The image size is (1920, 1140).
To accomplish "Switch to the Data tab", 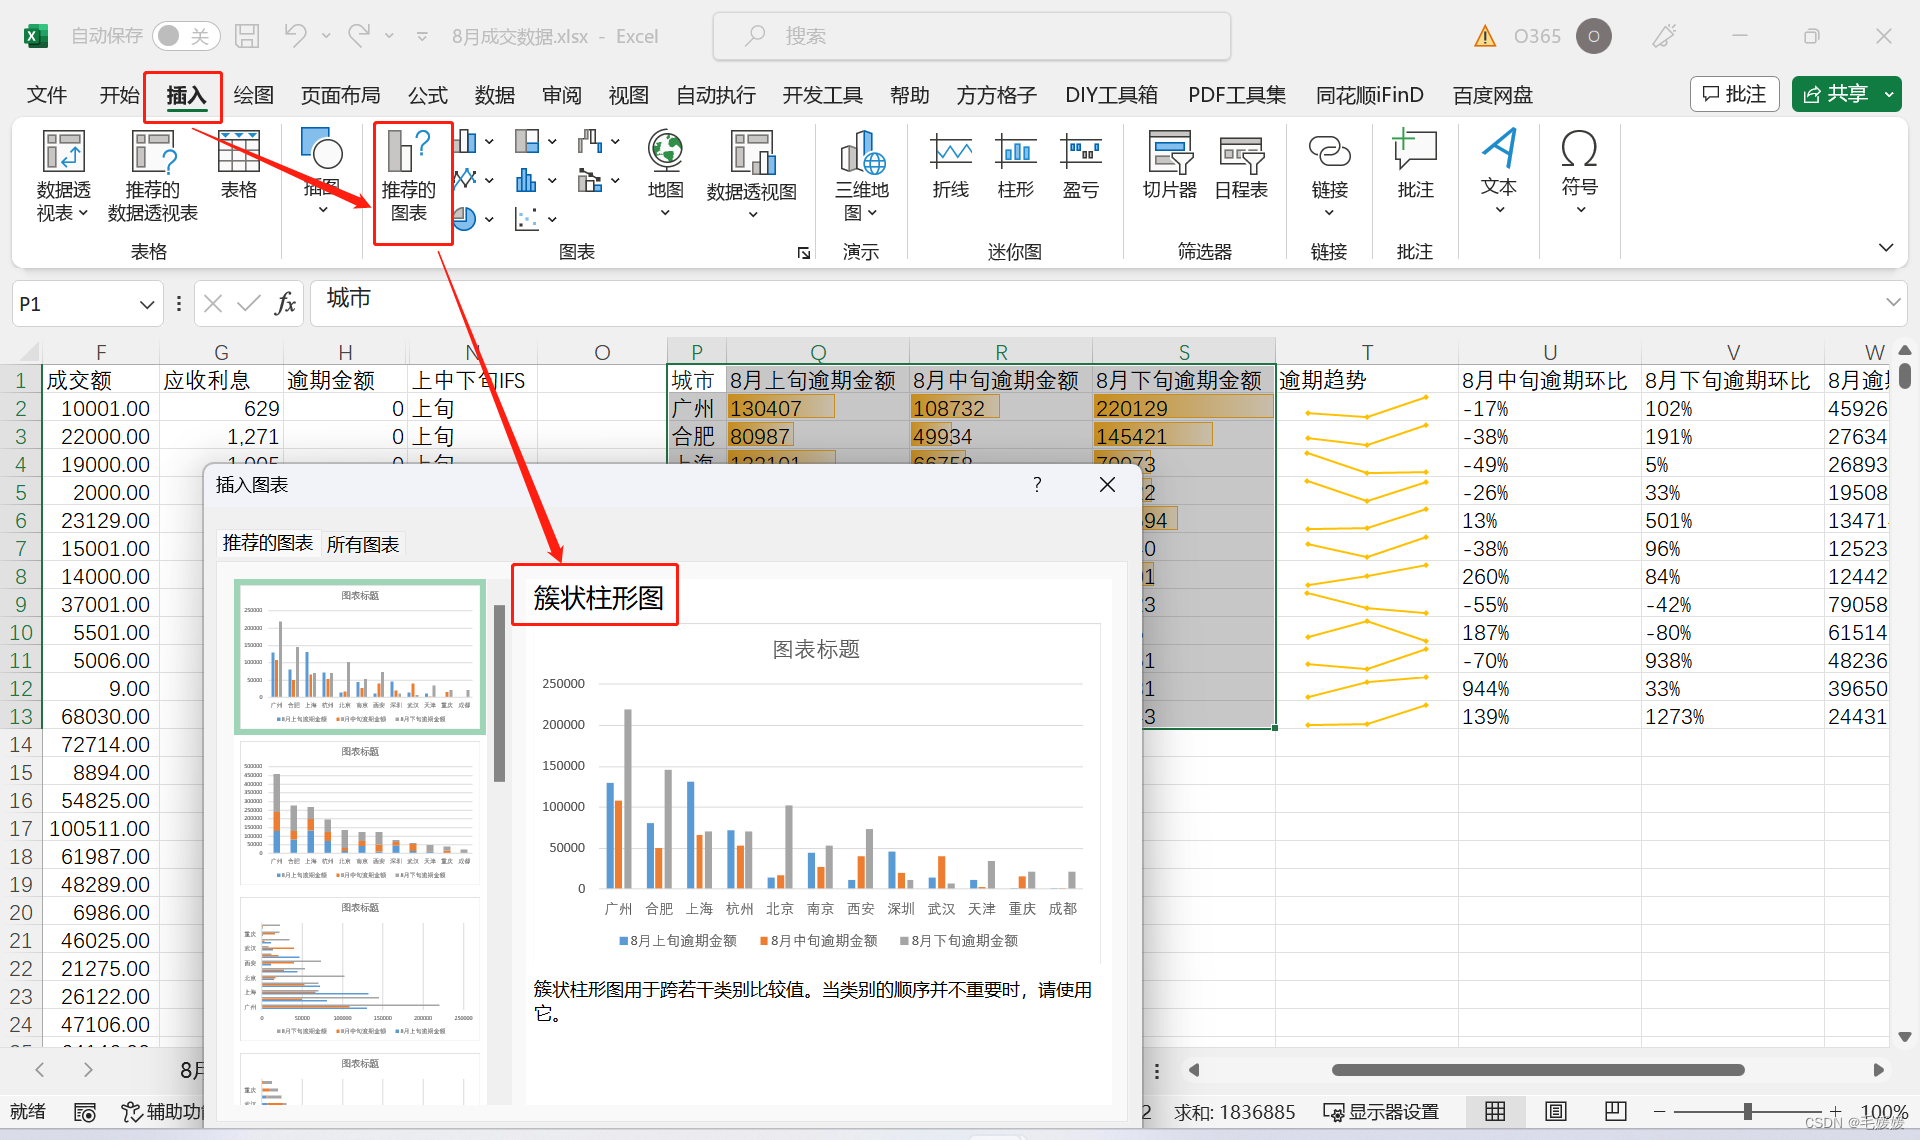I will pyautogui.click(x=495, y=95).
